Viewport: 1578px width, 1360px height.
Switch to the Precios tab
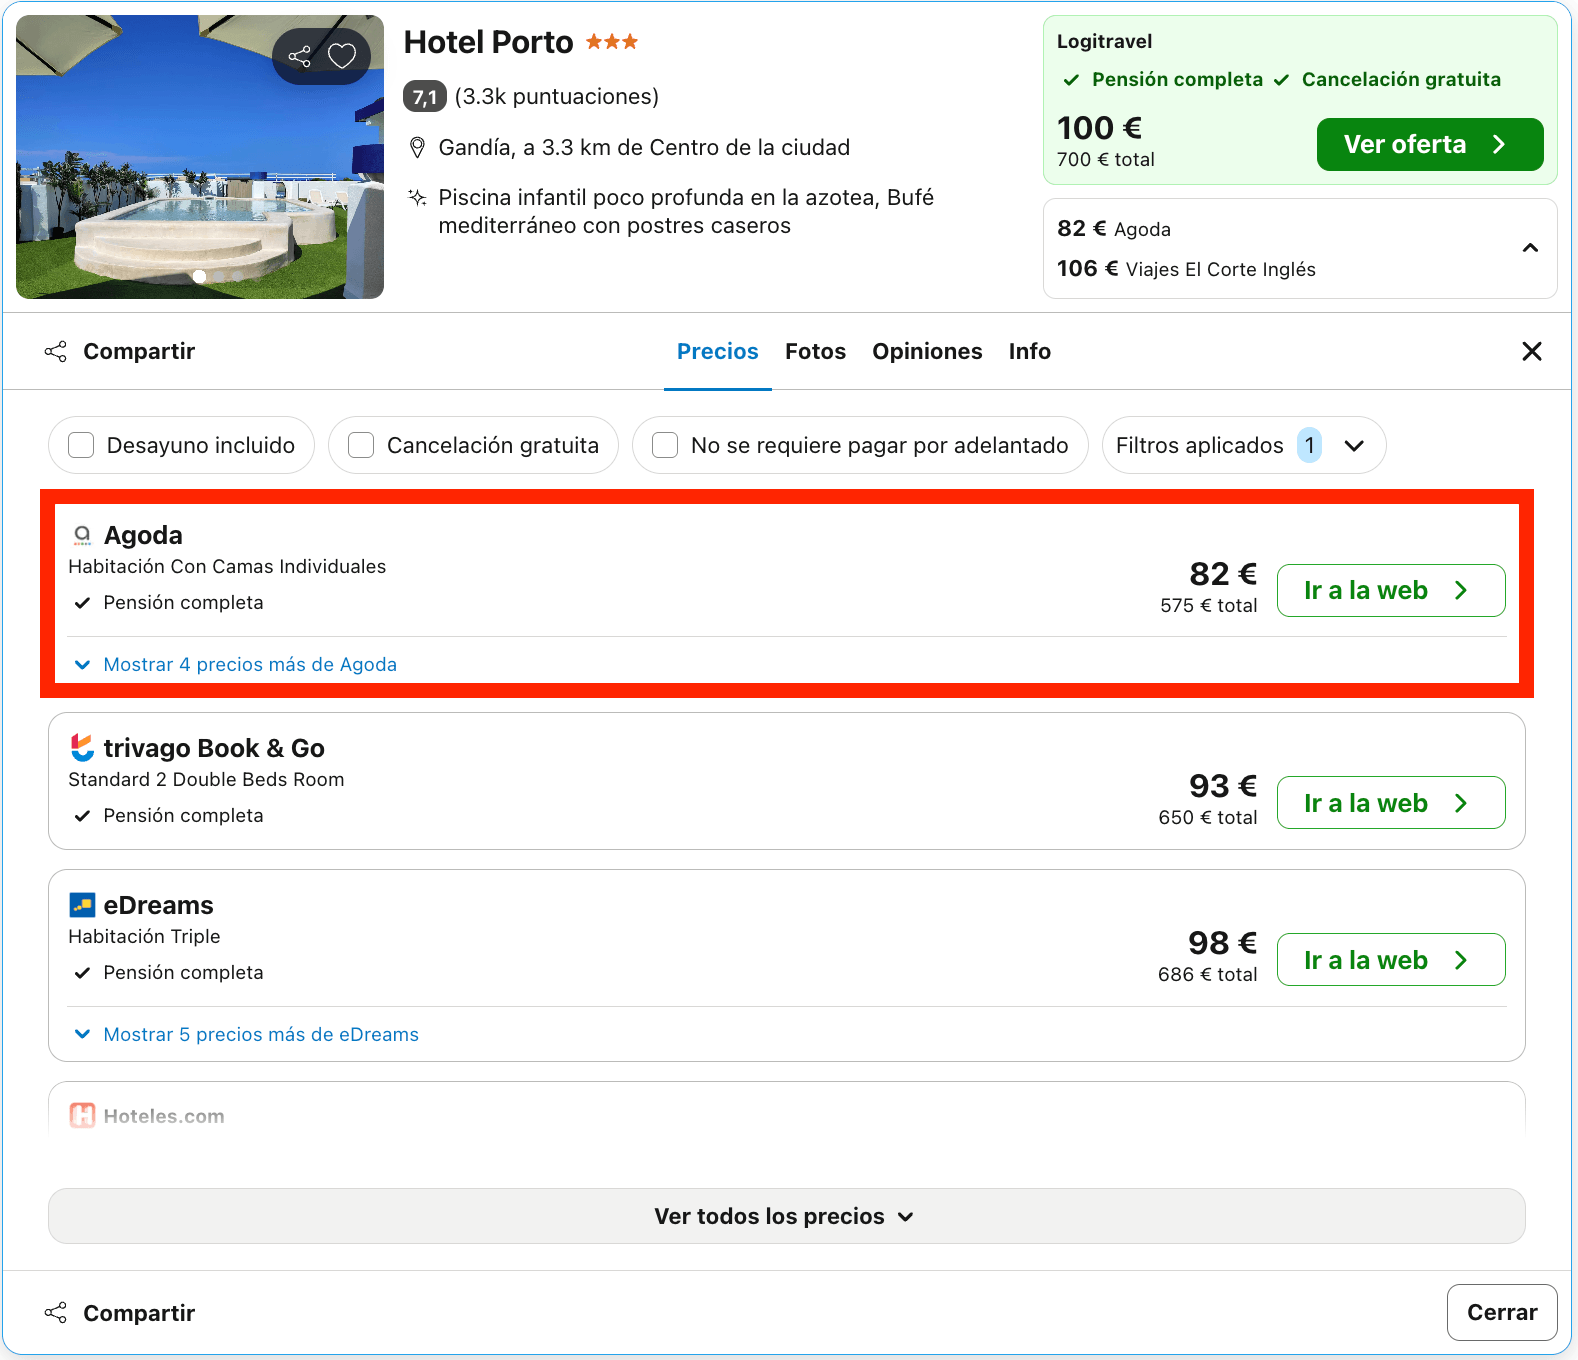[x=718, y=352]
